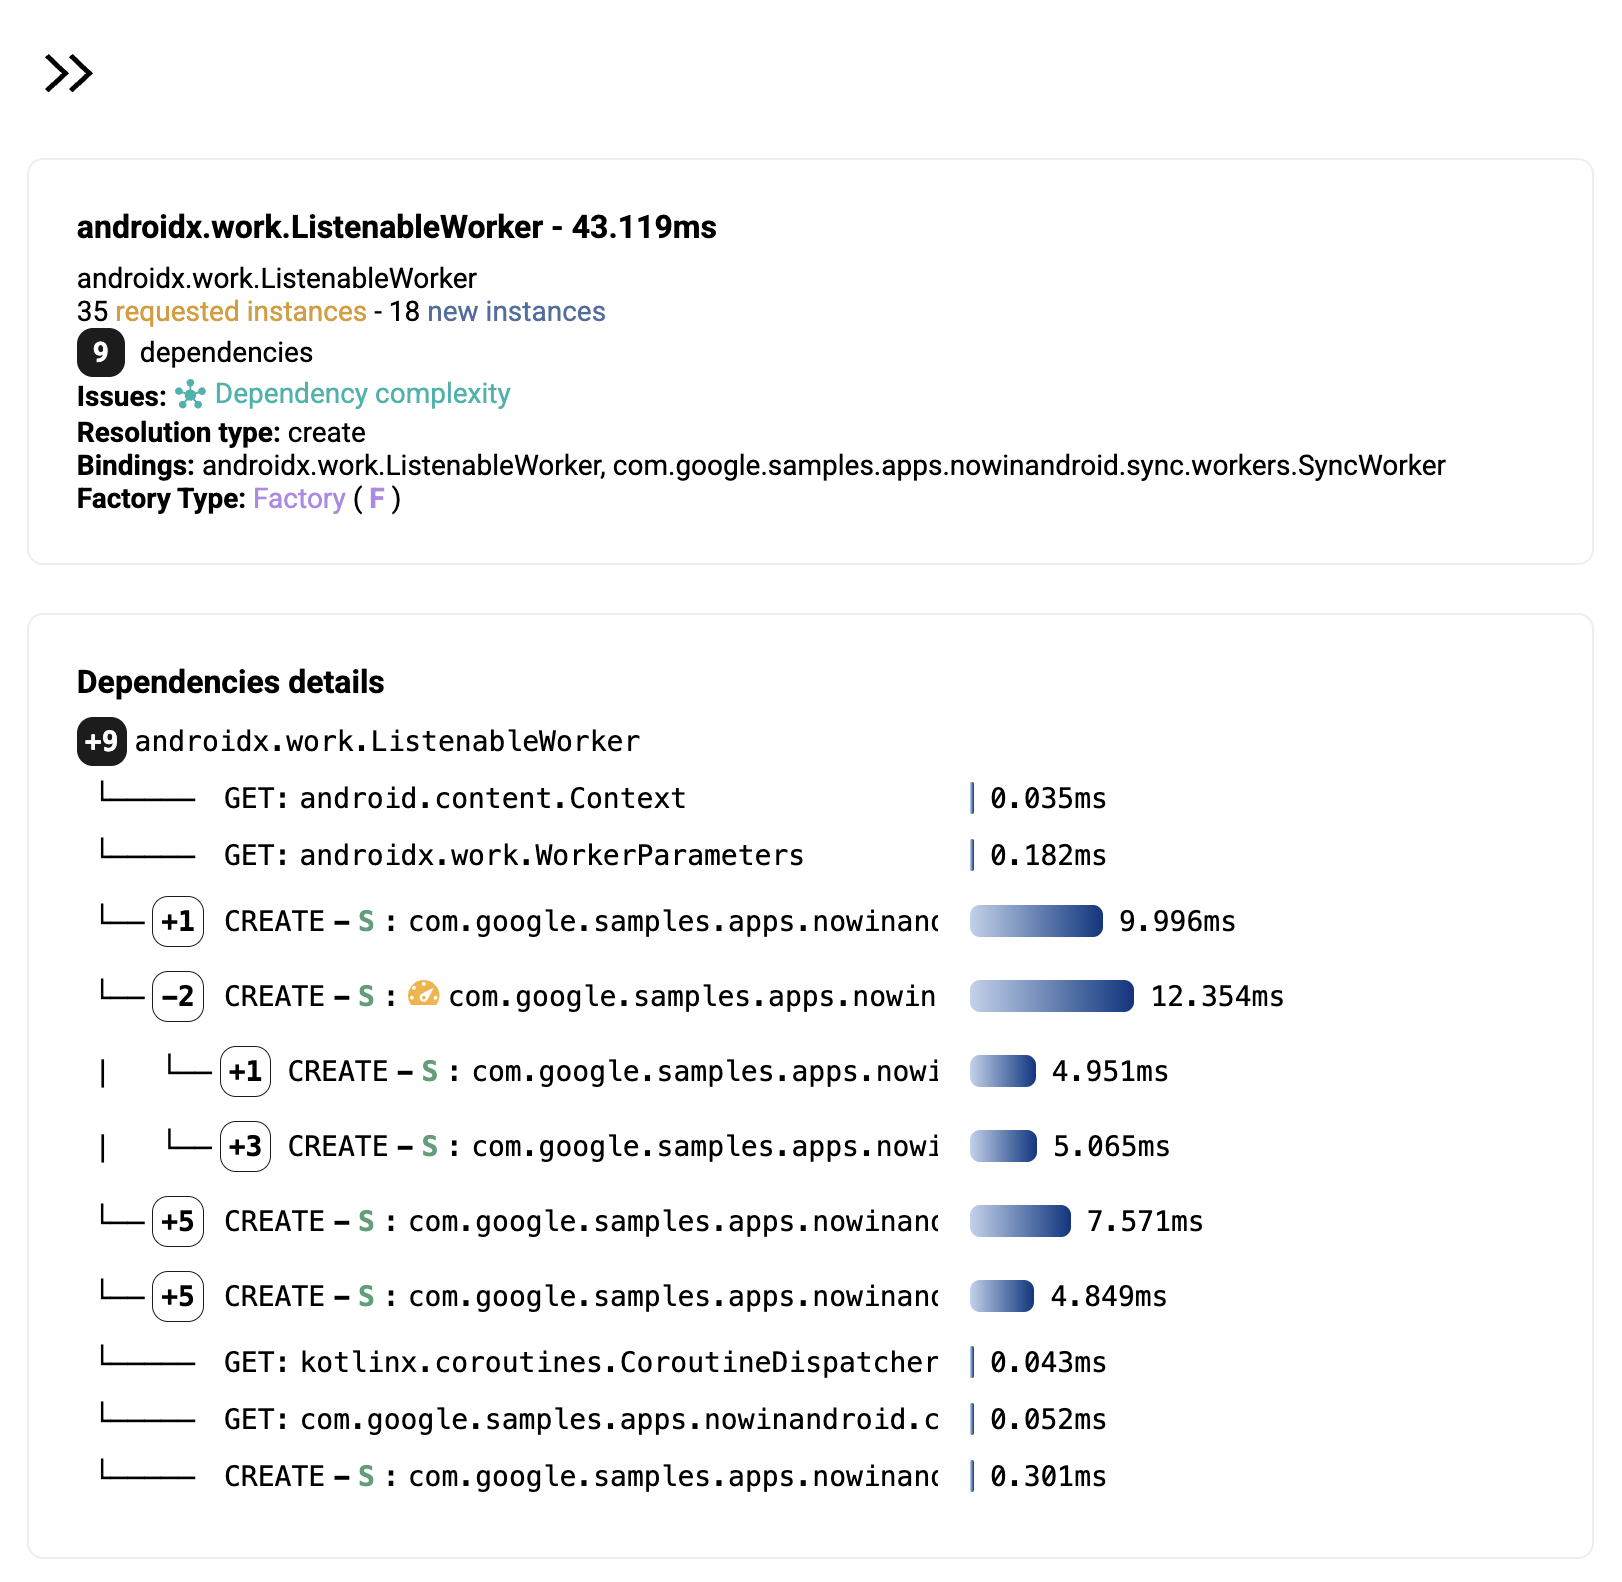Click the purple F factory type symbol
This screenshot has width=1622, height=1582.
coord(377,499)
